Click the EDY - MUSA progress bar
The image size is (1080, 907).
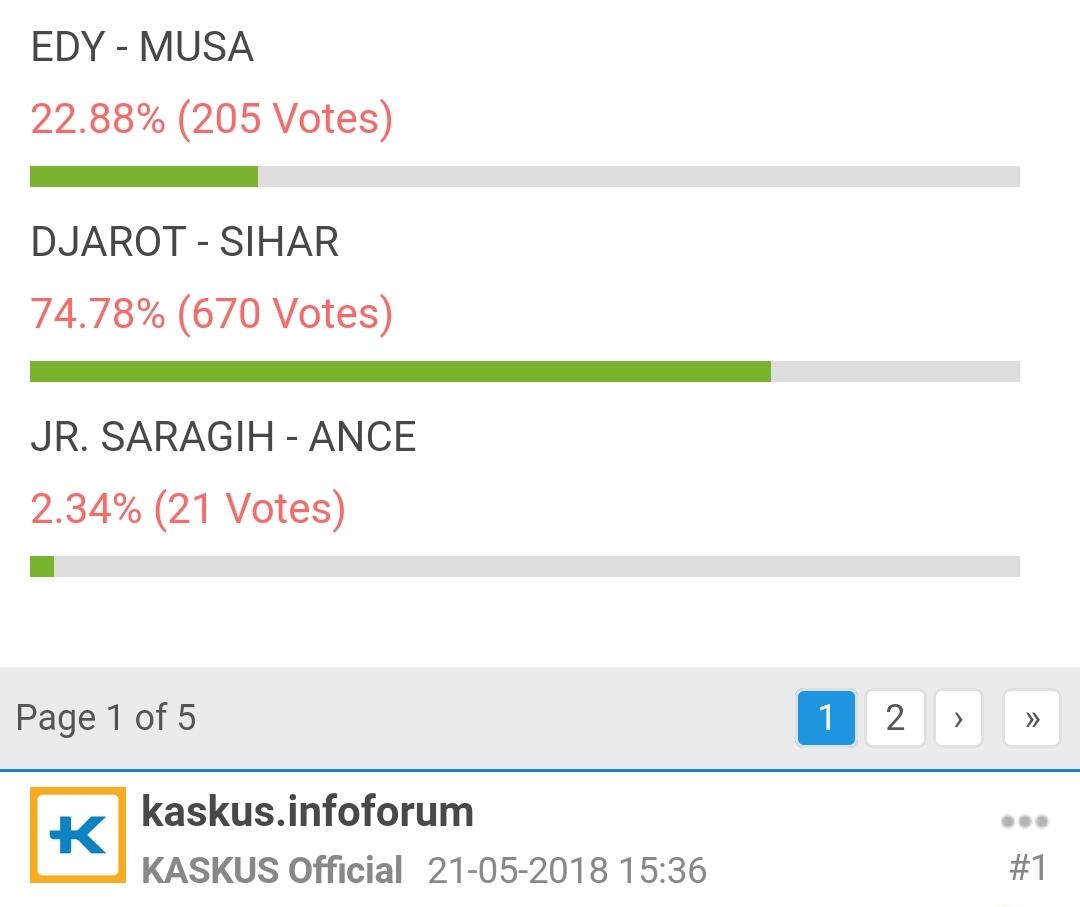(525, 176)
